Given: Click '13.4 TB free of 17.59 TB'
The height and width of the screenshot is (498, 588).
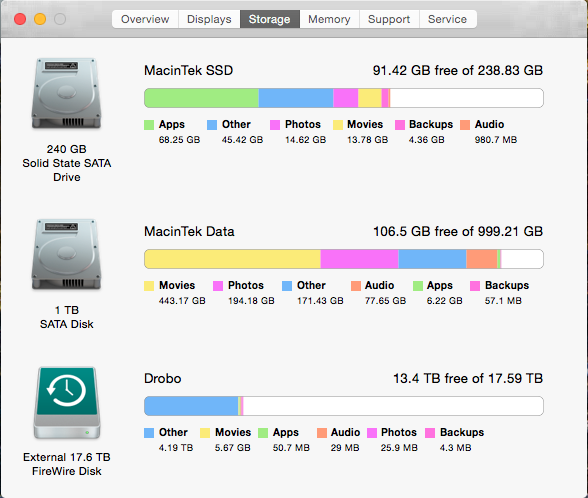Looking at the screenshot, I should [x=468, y=379].
